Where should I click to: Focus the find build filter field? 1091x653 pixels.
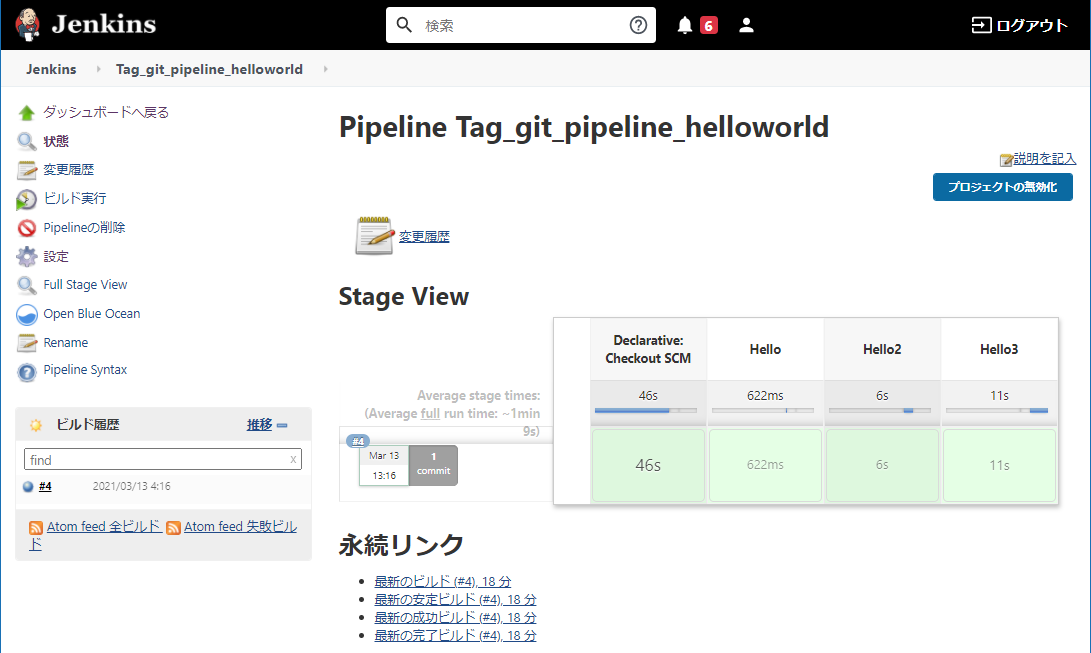tap(163, 460)
